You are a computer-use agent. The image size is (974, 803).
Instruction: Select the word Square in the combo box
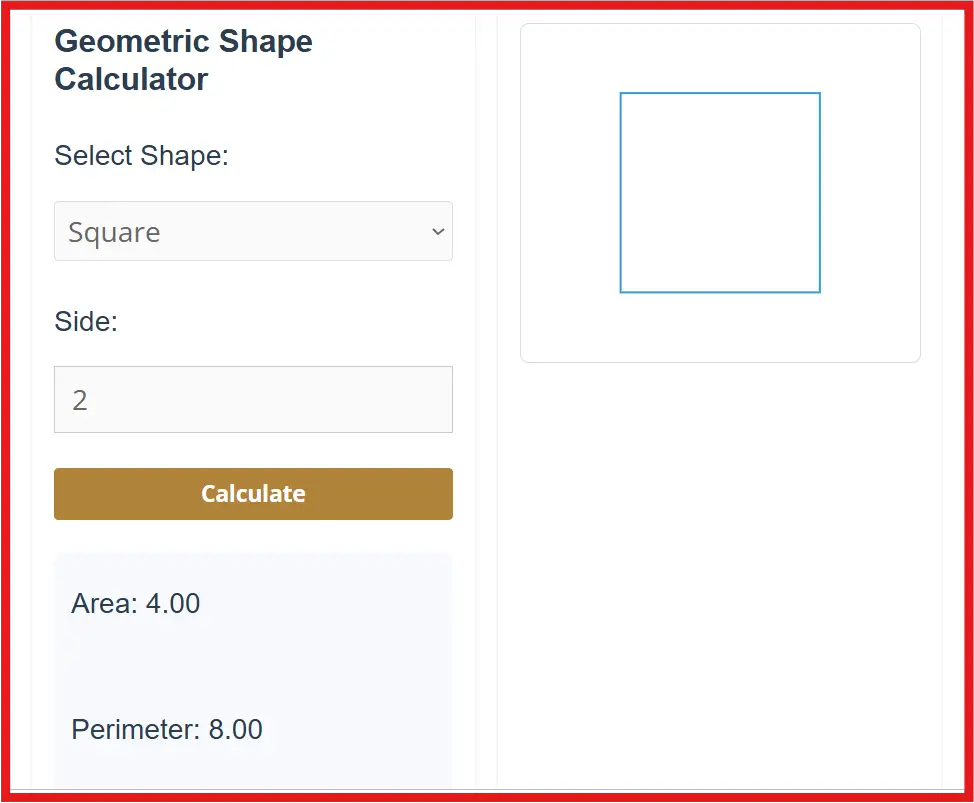coord(113,231)
